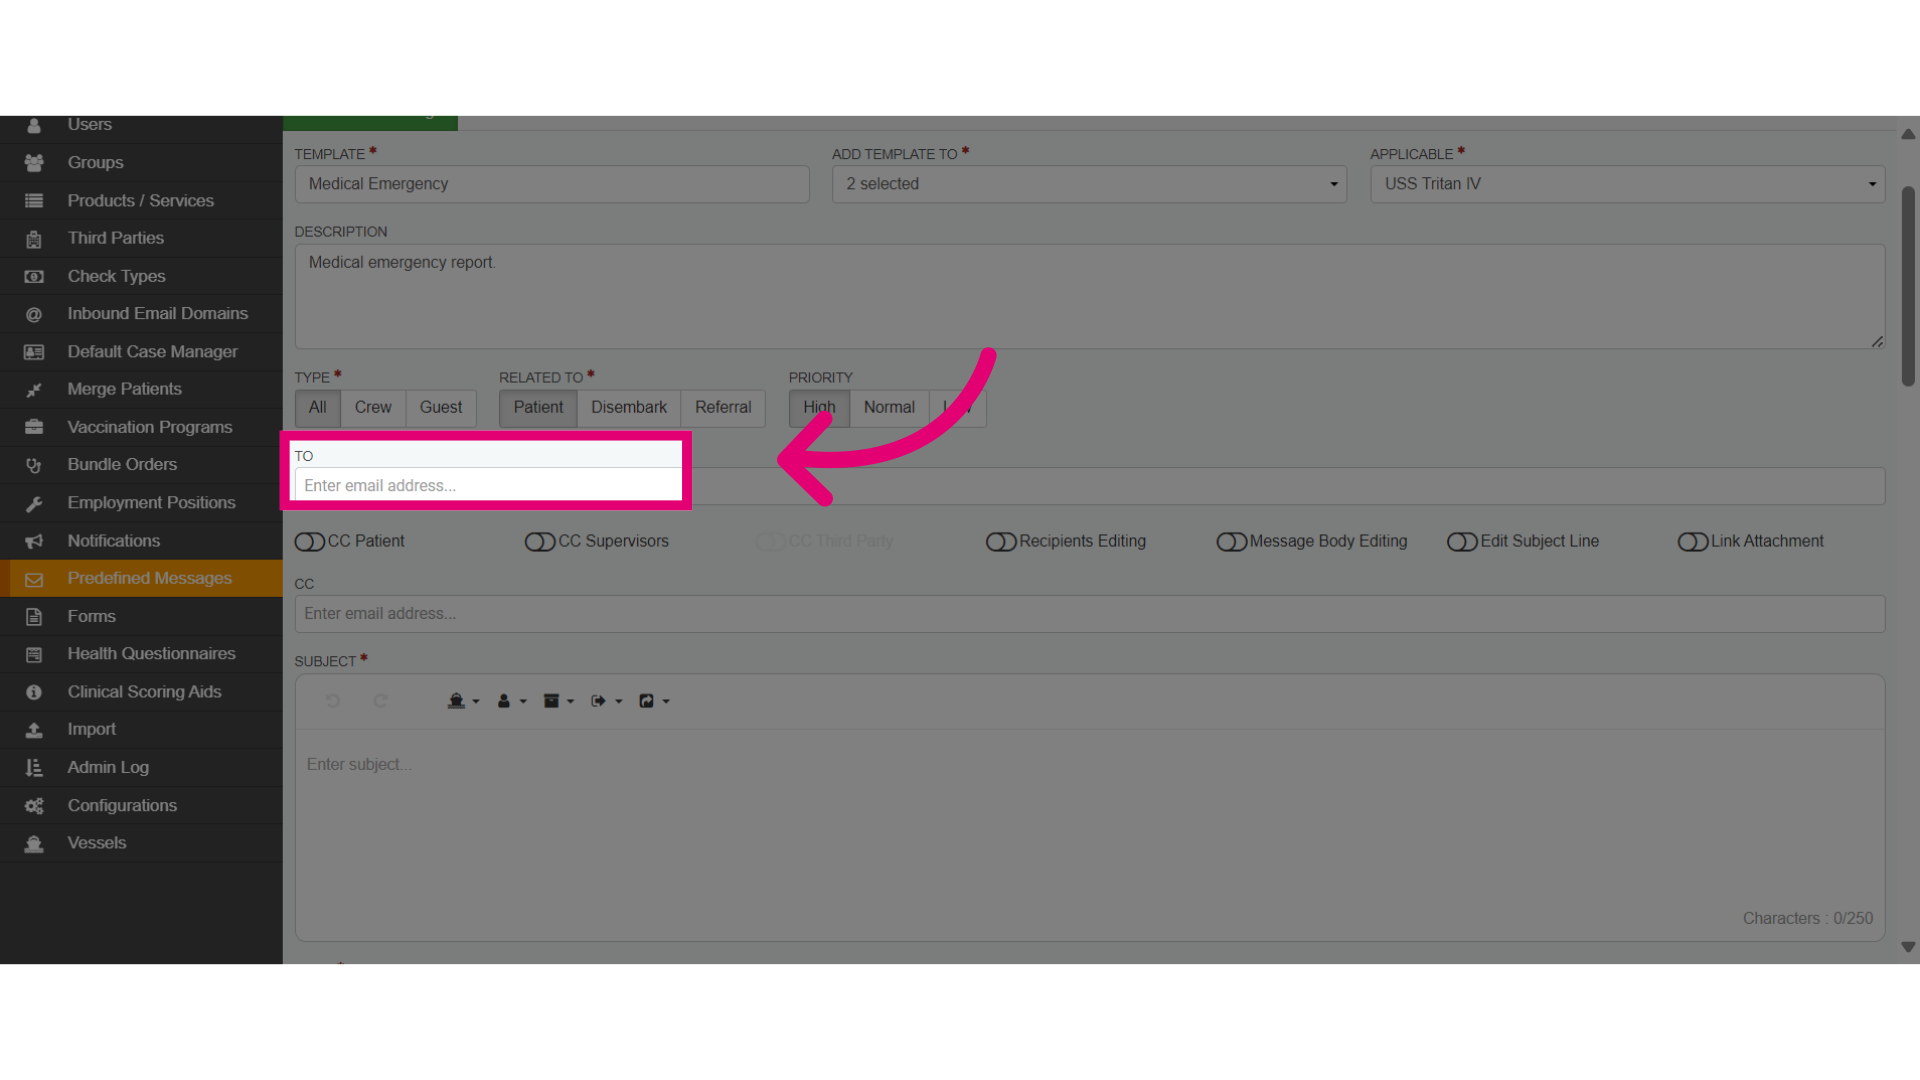Turn on the Link Attachment switch
The height and width of the screenshot is (1080, 1920).
(x=1692, y=542)
